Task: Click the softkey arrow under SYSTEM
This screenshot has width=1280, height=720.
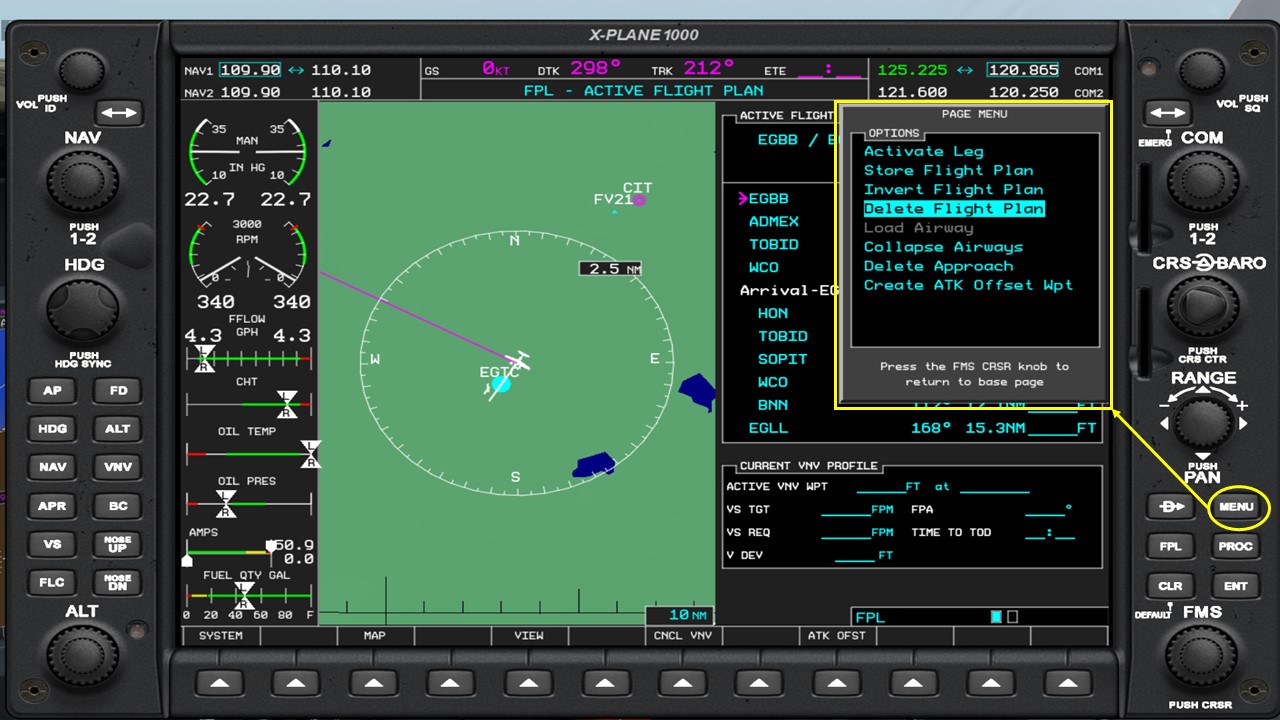Action: tap(219, 683)
